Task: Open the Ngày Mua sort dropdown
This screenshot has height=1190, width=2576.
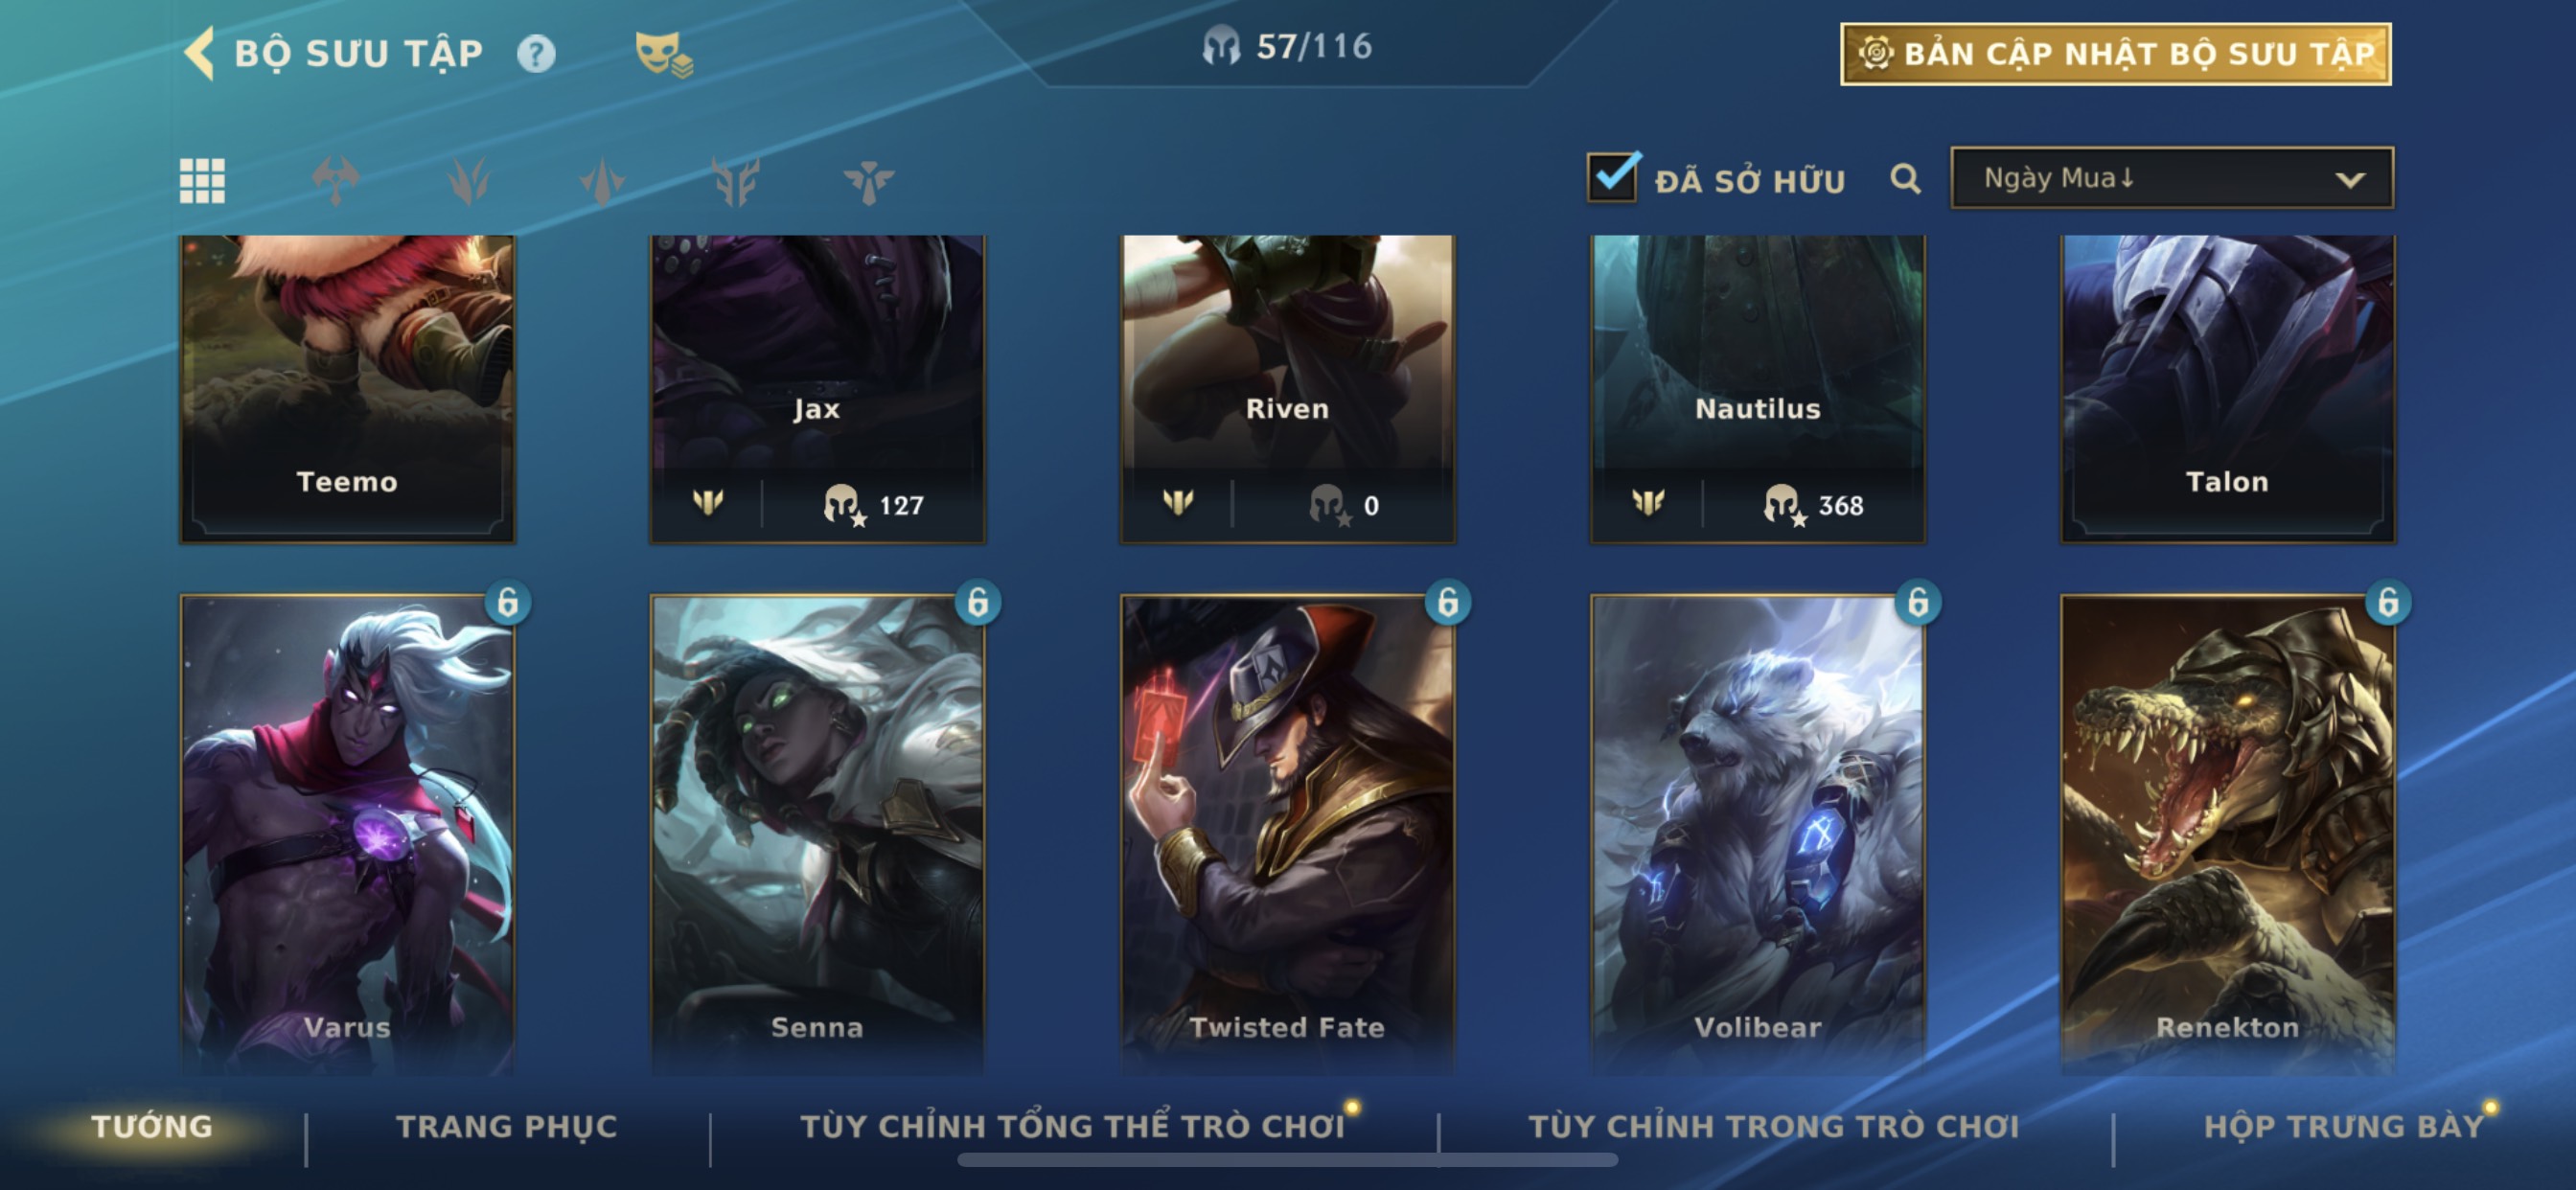Action: (2172, 178)
